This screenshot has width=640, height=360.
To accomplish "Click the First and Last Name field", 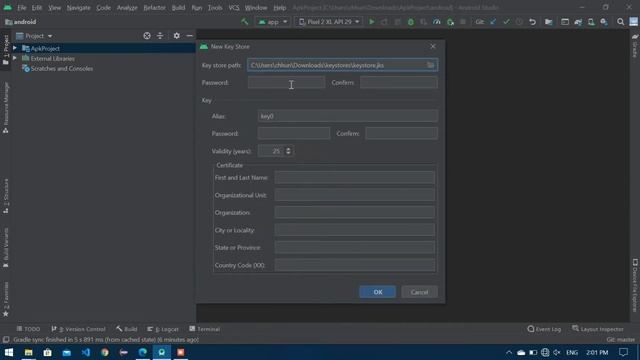I will tap(355, 178).
